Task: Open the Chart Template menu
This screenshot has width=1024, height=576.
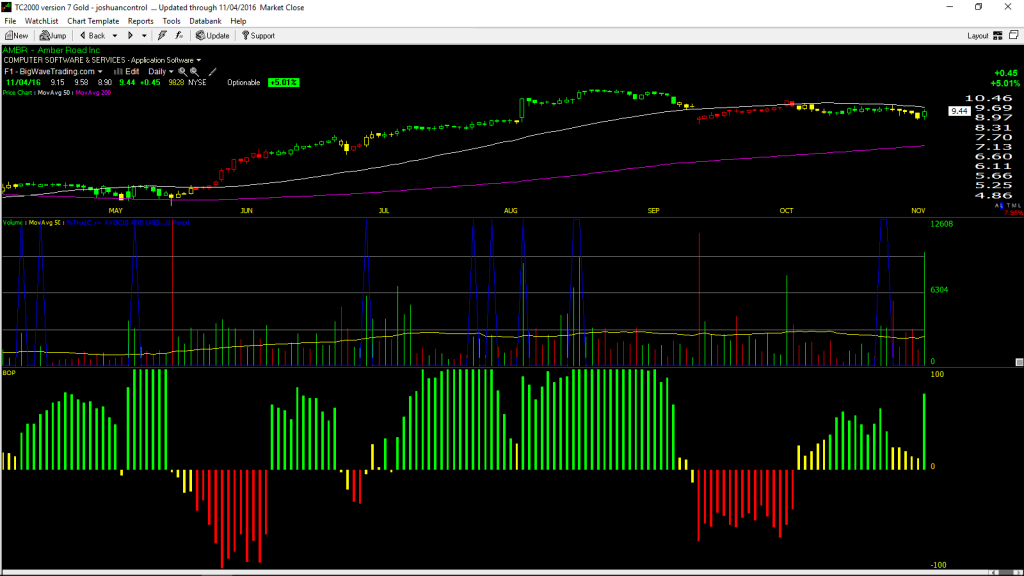Action: [x=93, y=21]
